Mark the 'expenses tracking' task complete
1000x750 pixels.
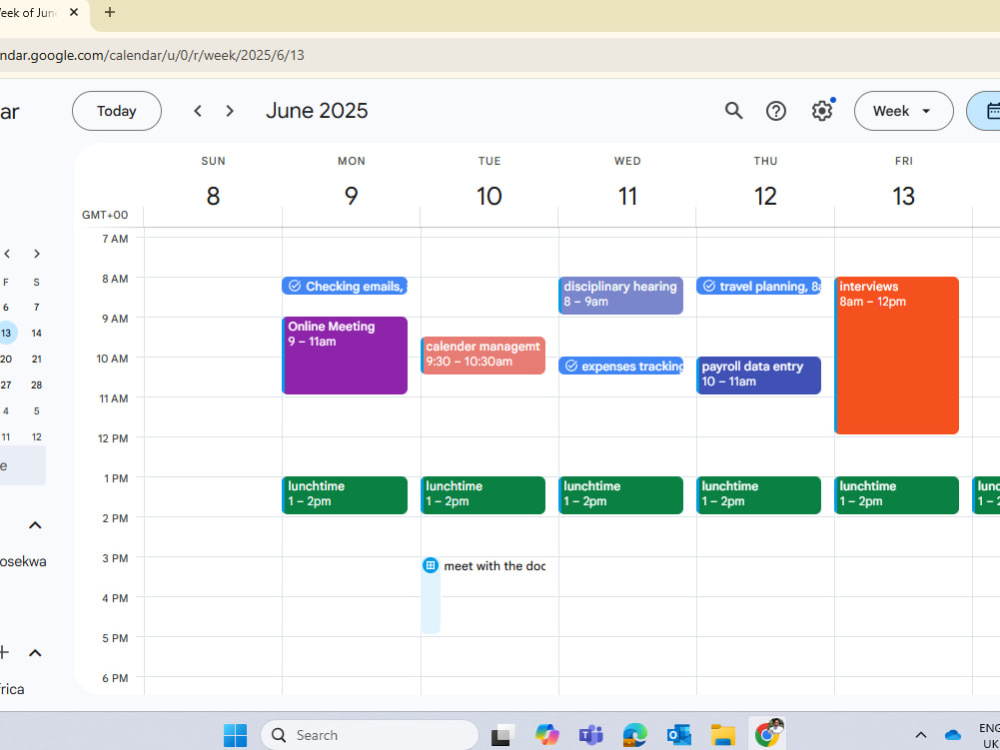coord(571,366)
